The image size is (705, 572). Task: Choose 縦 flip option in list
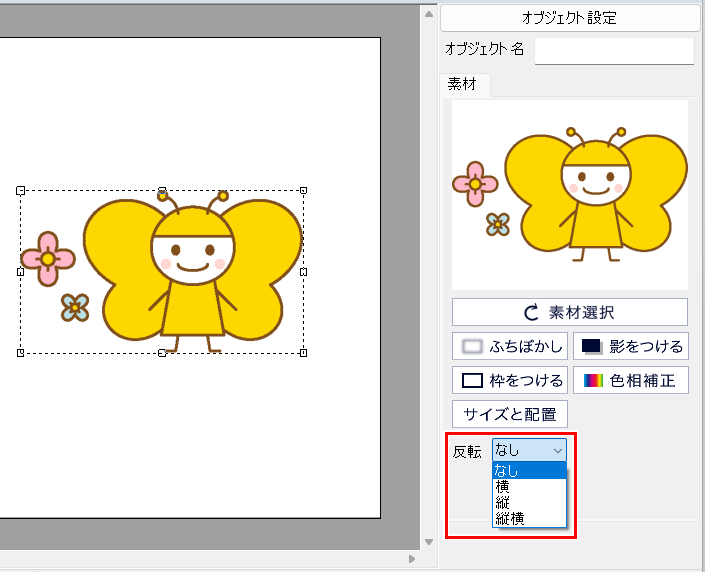(x=529, y=502)
